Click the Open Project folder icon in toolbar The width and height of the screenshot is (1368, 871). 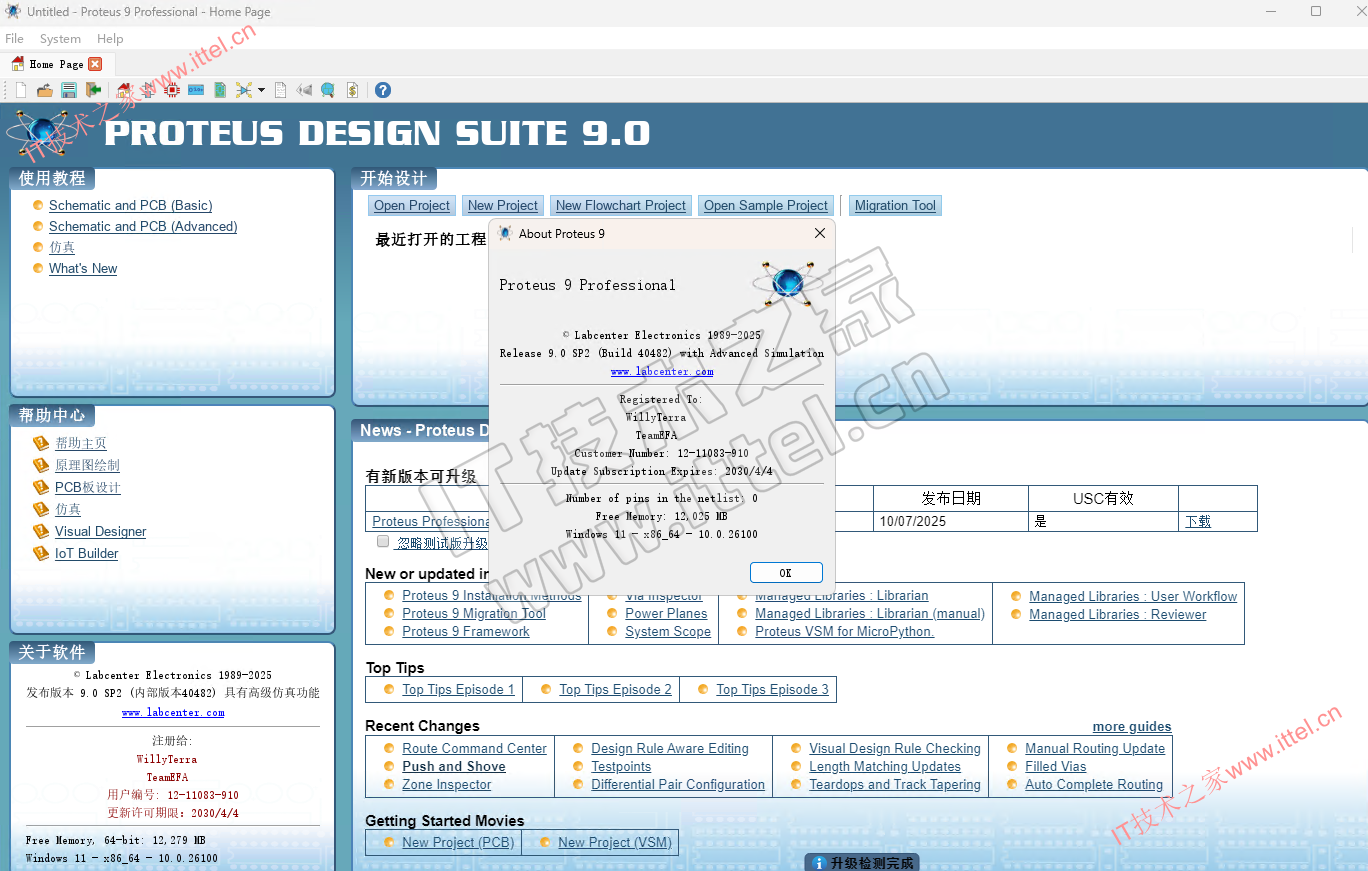point(45,90)
